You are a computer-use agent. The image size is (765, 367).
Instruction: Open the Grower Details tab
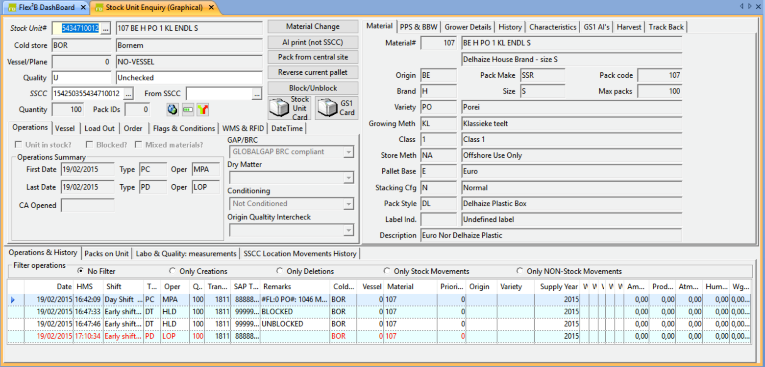468,27
